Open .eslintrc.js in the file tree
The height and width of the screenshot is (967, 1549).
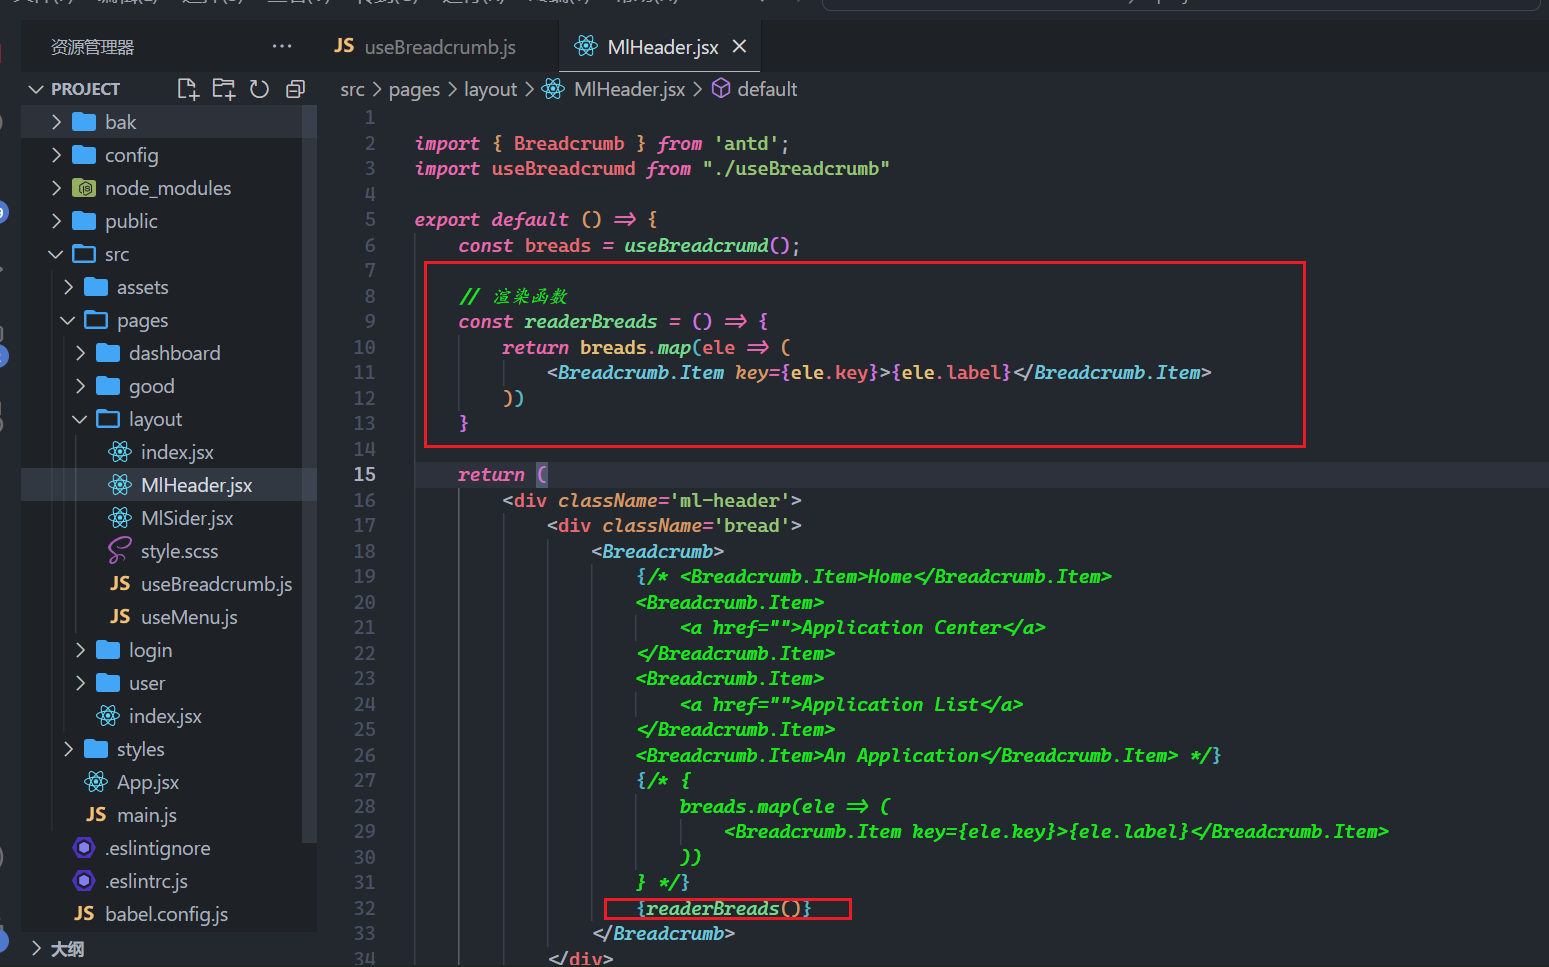(x=146, y=881)
